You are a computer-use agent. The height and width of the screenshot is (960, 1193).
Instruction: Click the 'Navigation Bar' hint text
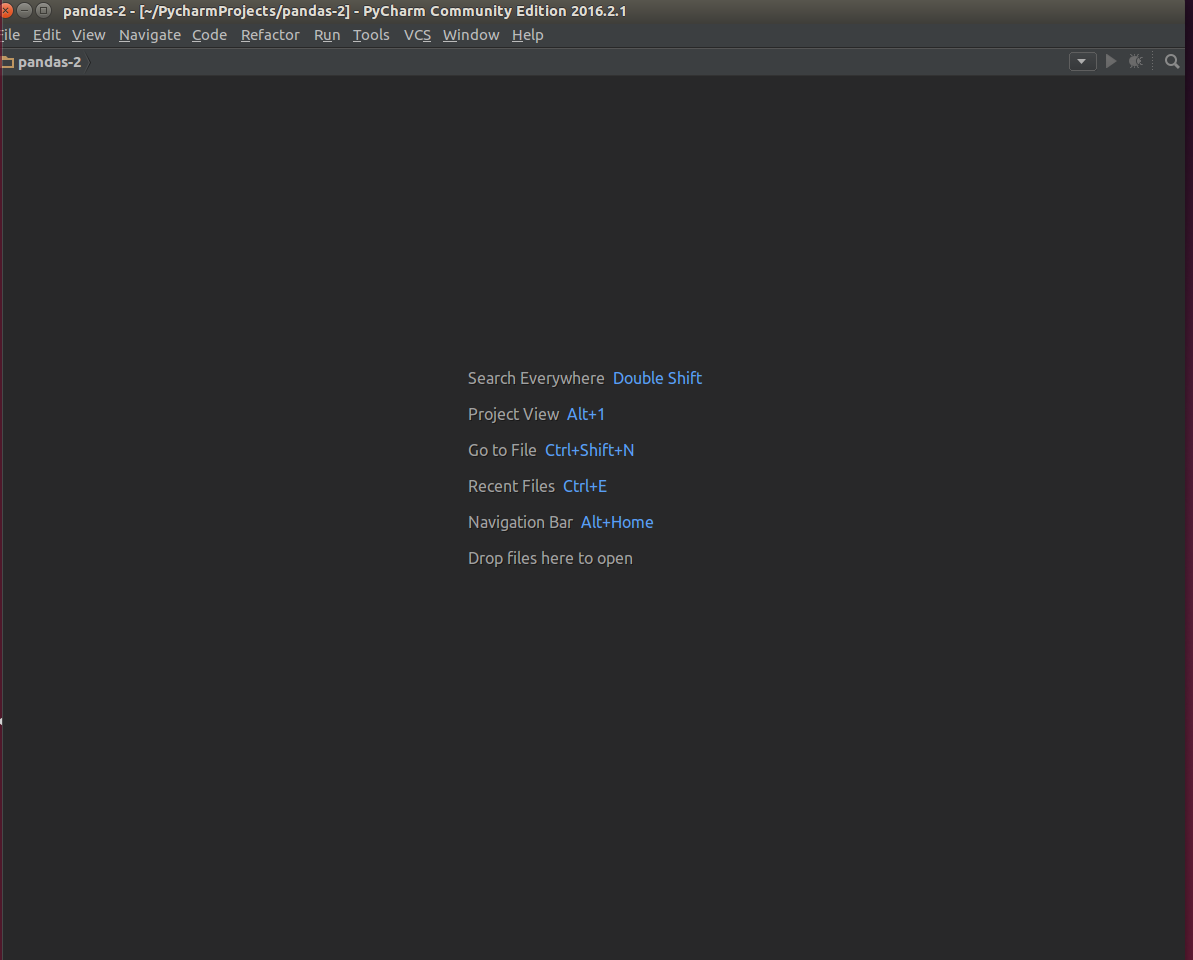coord(520,523)
